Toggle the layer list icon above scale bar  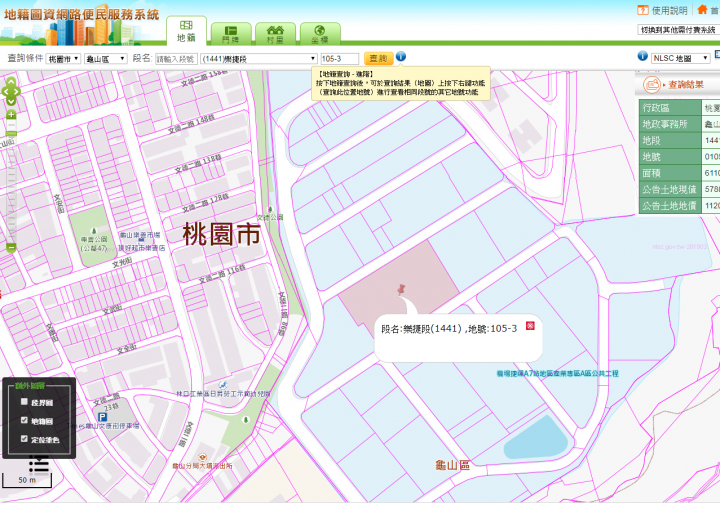pos(39,464)
